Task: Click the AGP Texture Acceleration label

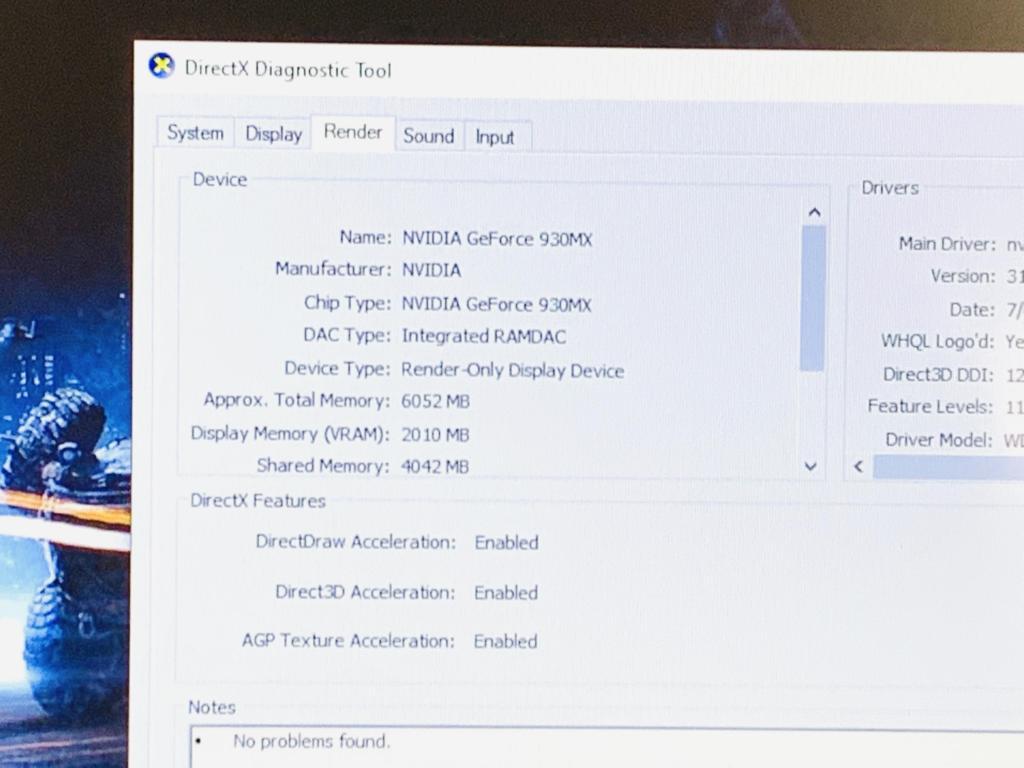Action: [x=348, y=641]
